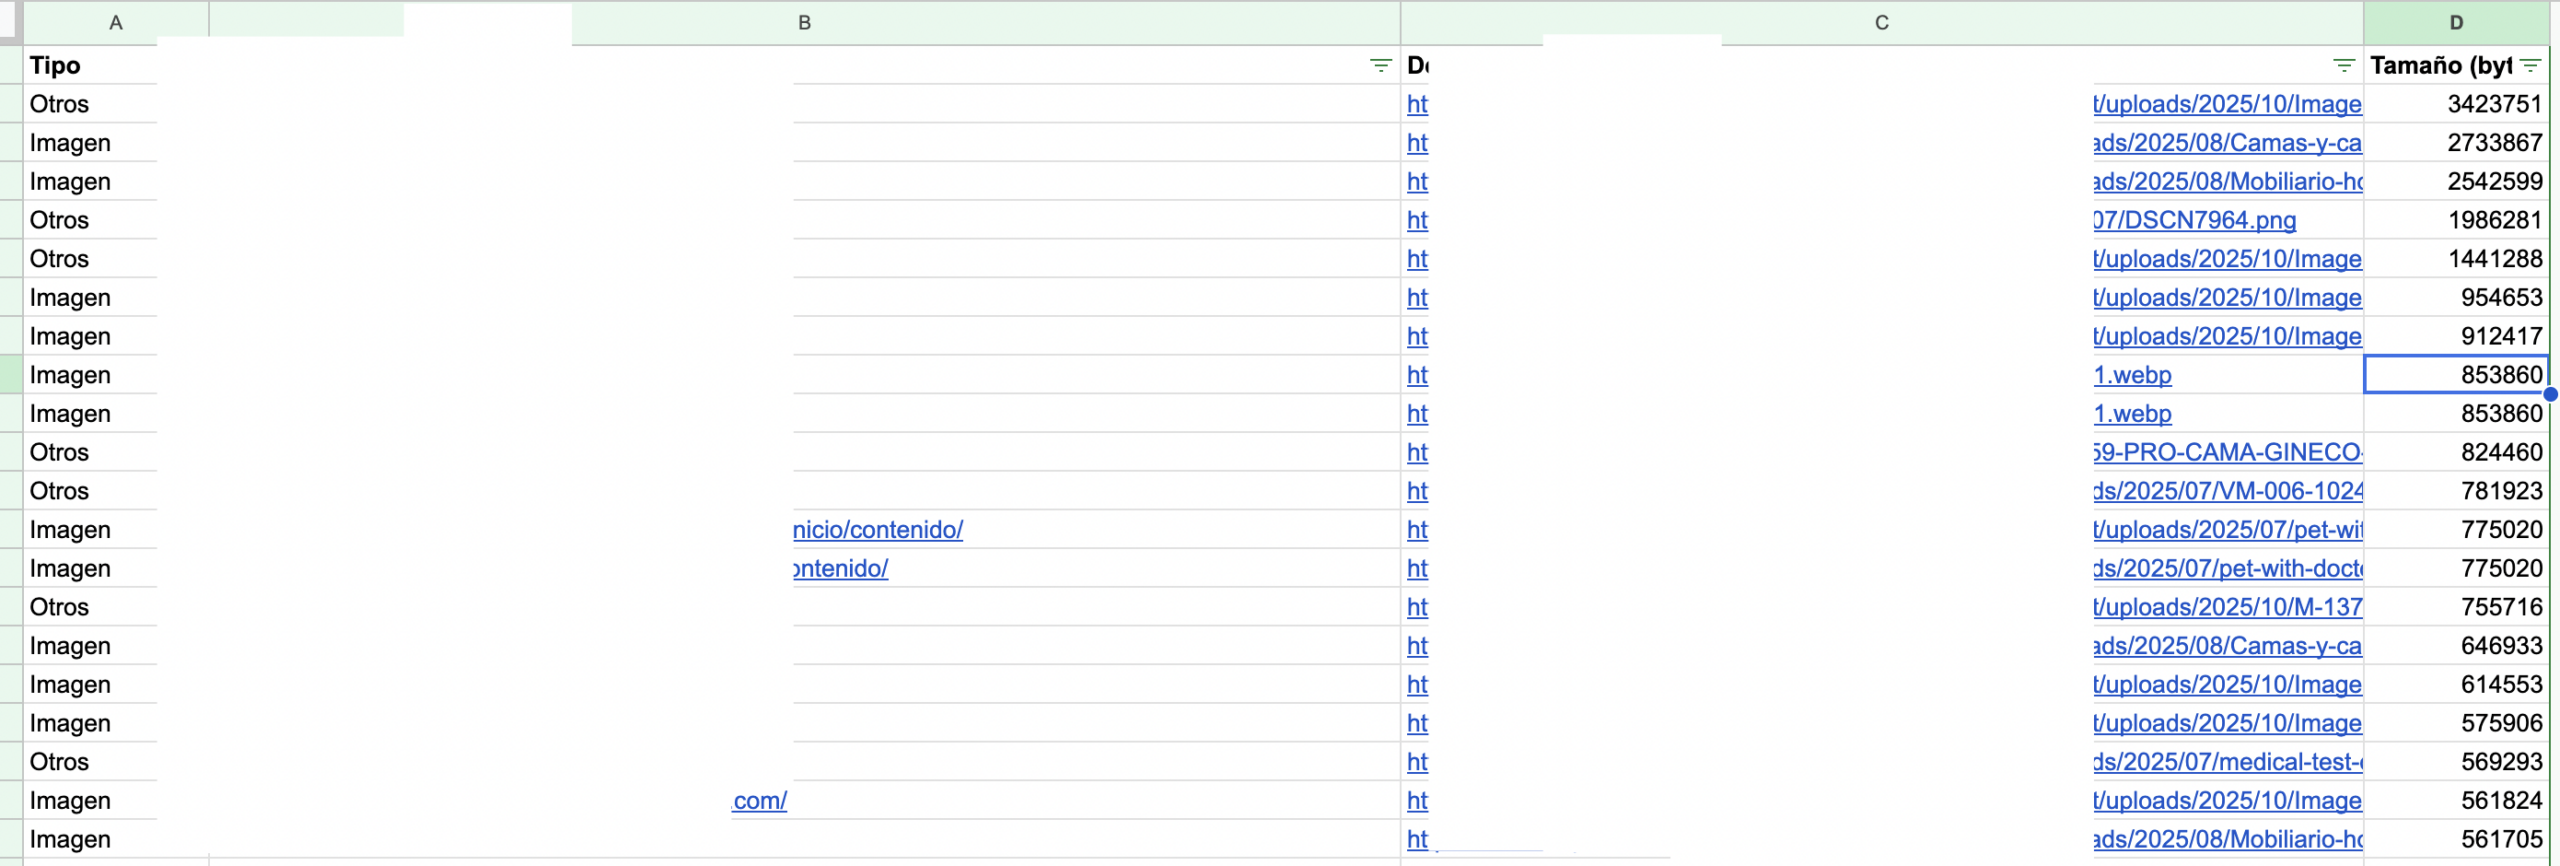The height and width of the screenshot is (866, 2560).
Task: Select the cell with value 561705
Action: (2455, 840)
